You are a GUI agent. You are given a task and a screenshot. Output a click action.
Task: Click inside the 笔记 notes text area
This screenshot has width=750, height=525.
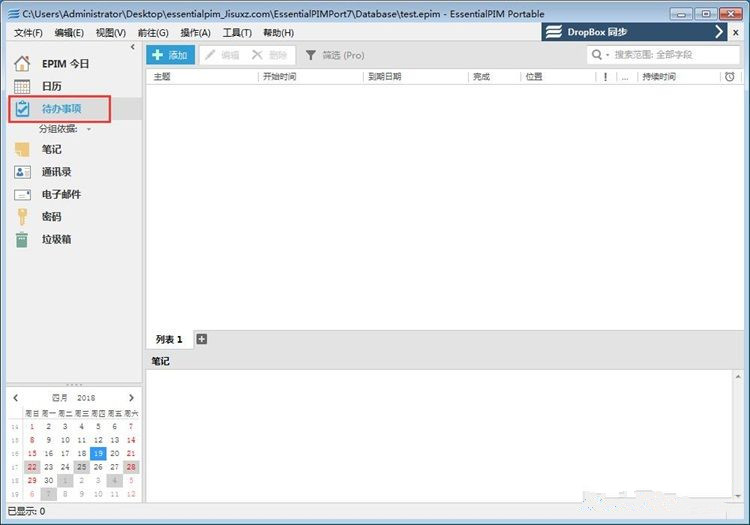439,436
